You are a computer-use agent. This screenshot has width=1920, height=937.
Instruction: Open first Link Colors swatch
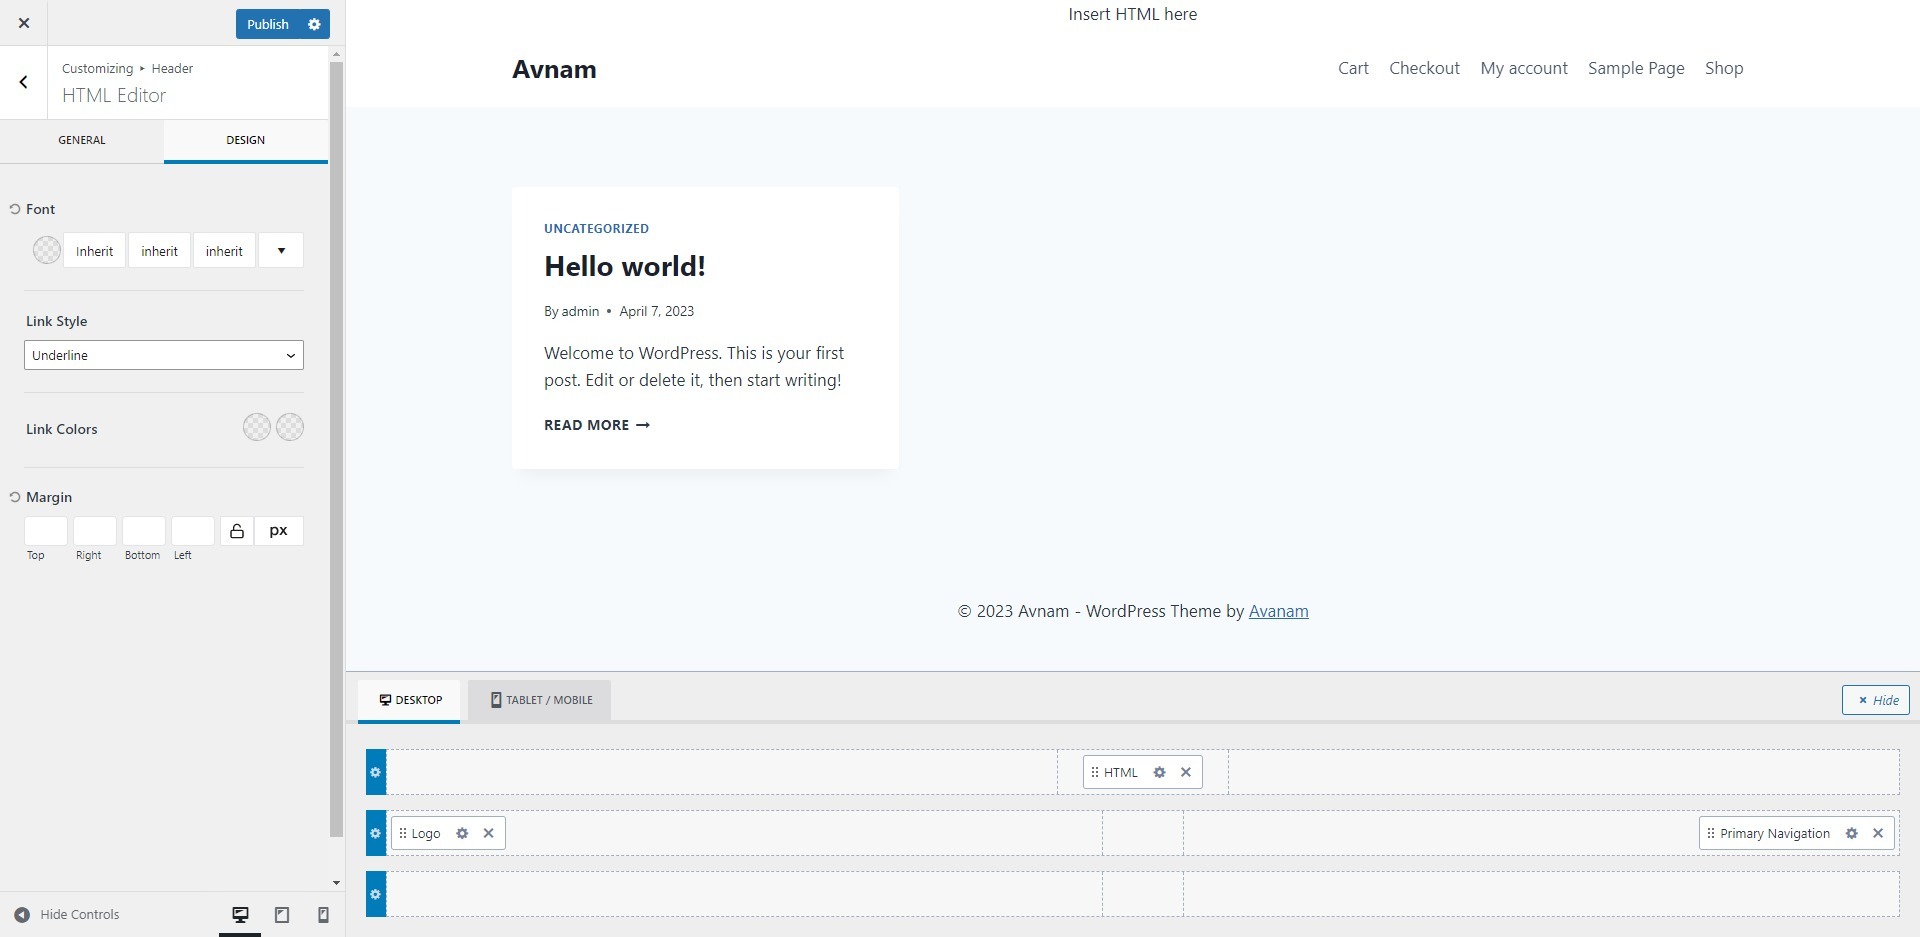coord(257,427)
